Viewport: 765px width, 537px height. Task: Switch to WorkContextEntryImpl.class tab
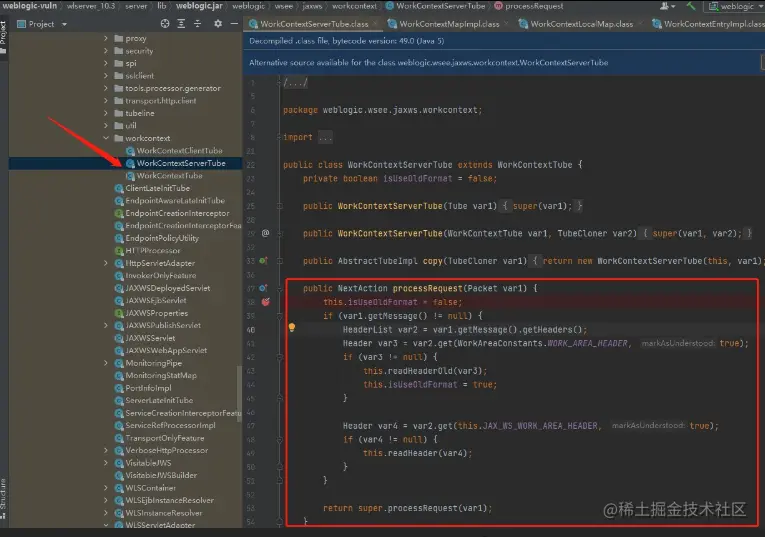coord(710,24)
